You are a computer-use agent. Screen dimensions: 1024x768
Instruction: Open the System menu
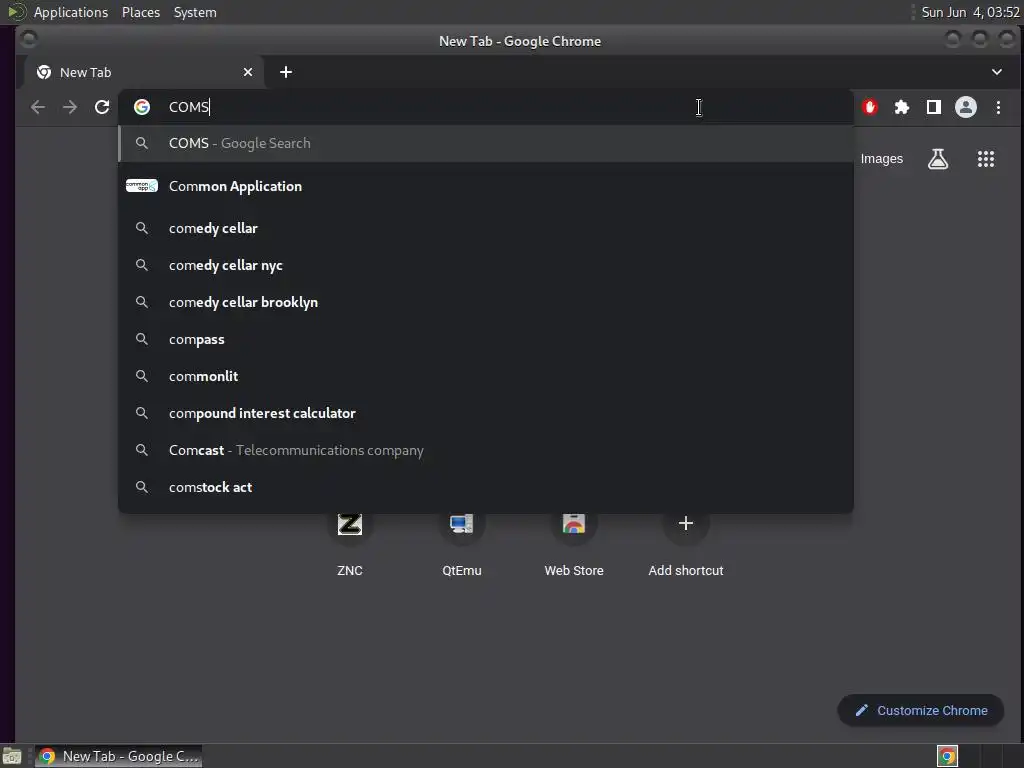pos(195,12)
